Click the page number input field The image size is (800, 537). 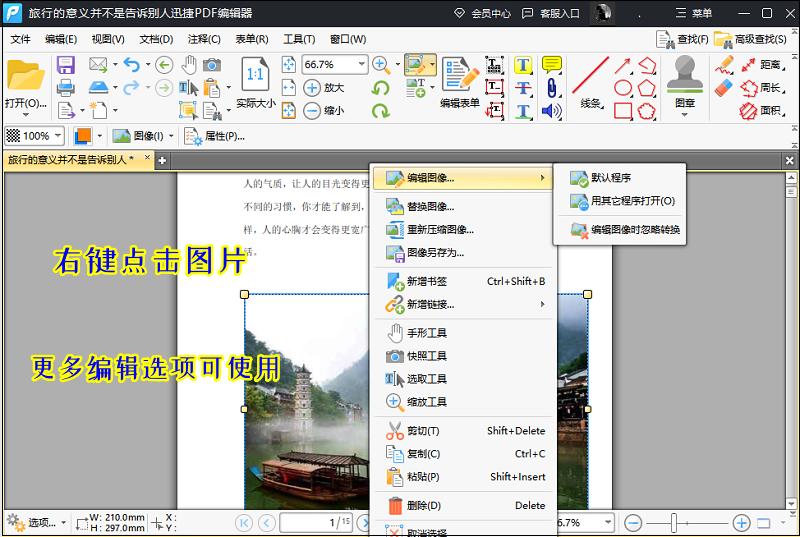click(316, 523)
